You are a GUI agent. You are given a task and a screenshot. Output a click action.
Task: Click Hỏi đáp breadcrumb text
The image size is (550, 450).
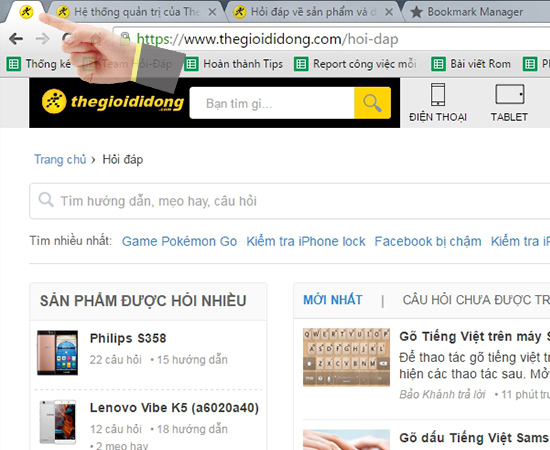tap(123, 160)
